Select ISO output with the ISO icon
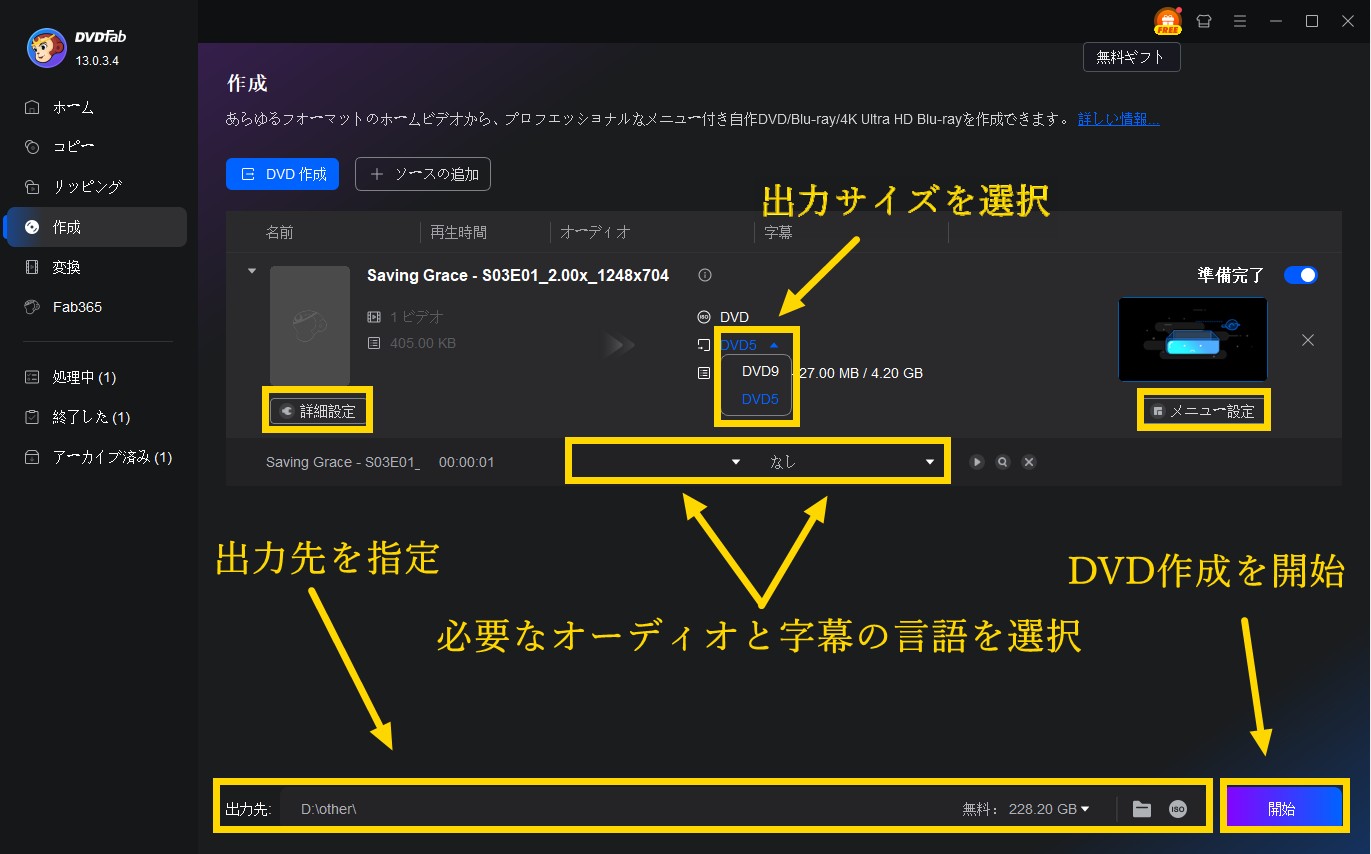The width and height of the screenshot is (1371, 854). (x=1178, y=809)
